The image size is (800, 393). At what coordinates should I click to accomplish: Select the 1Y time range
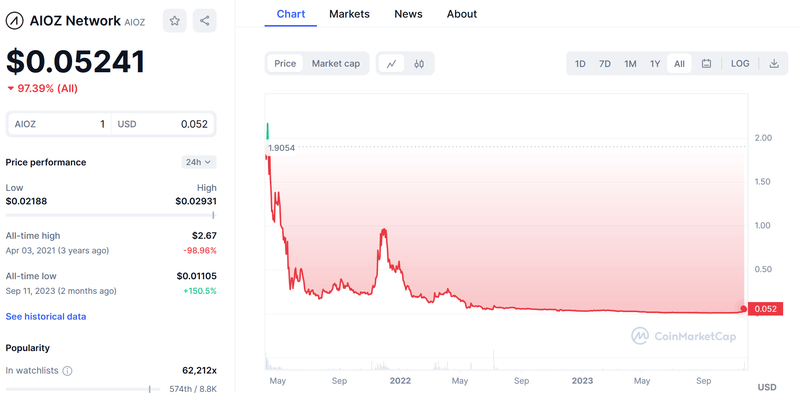coord(655,64)
